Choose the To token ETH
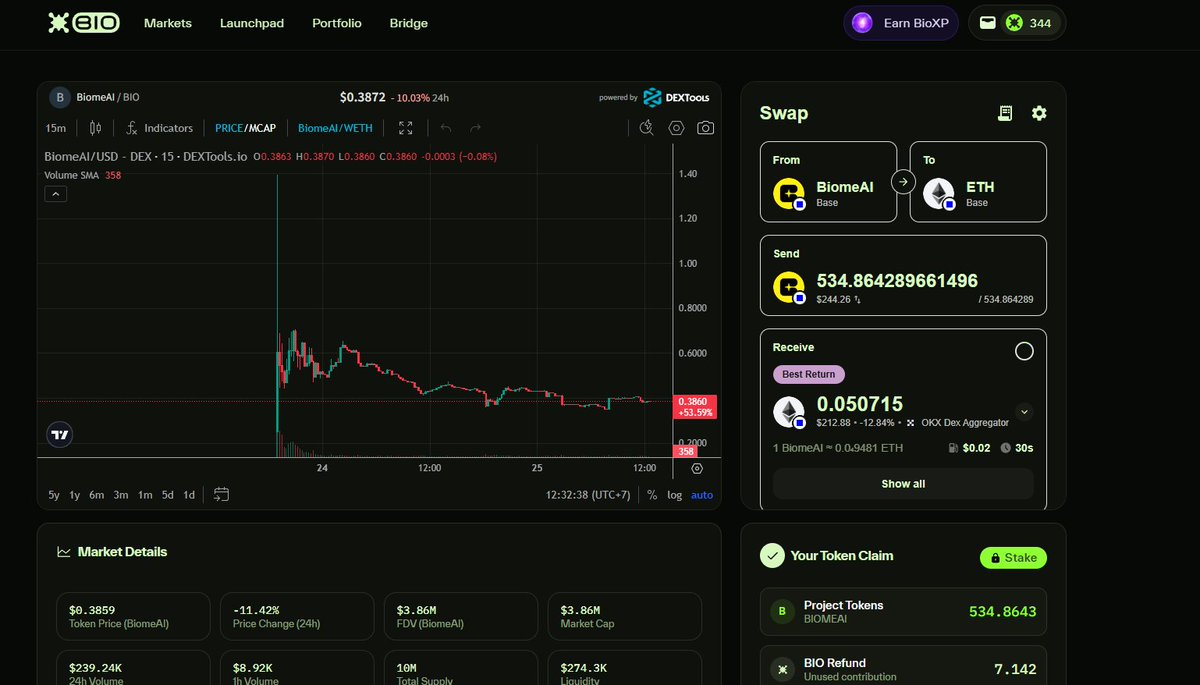The height and width of the screenshot is (685, 1200). [978, 182]
